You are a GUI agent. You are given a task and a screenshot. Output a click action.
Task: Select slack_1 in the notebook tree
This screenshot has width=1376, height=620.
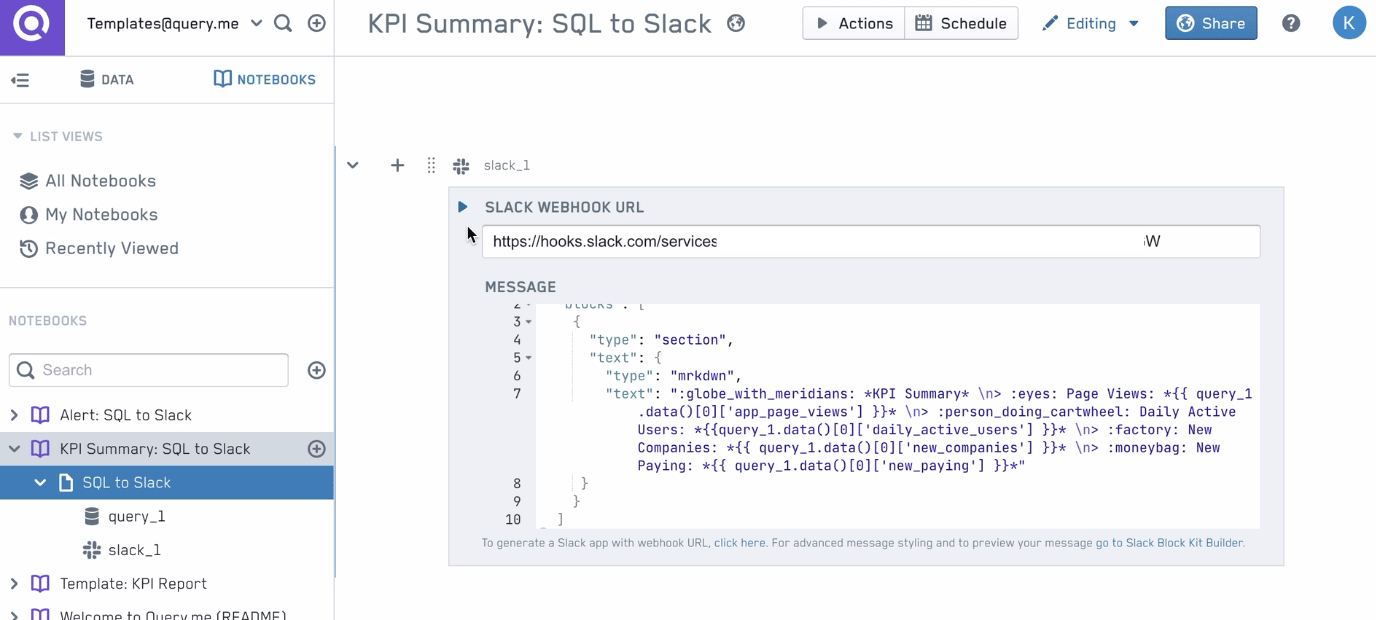(x=135, y=550)
